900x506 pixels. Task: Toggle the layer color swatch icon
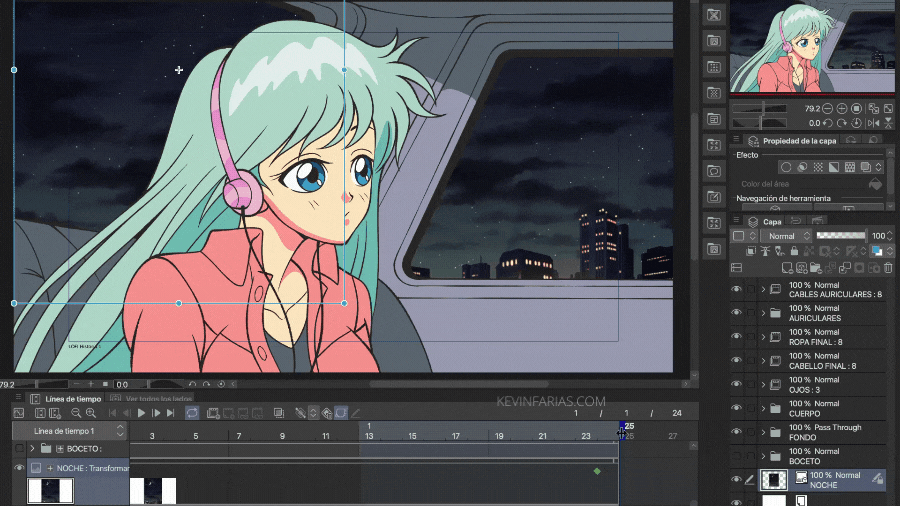pos(876,251)
